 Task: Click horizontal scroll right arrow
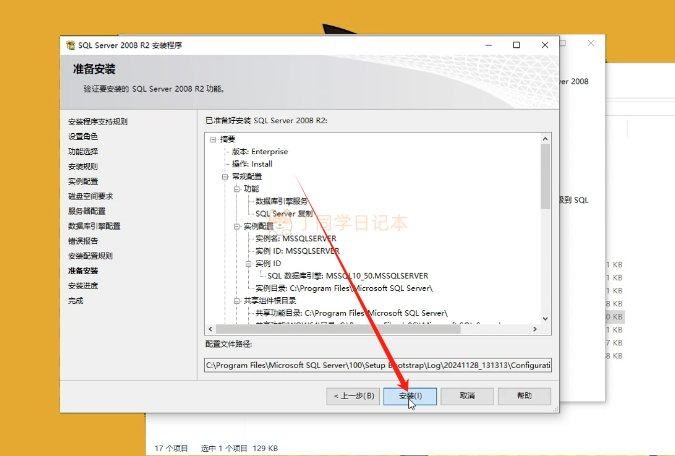[535, 329]
